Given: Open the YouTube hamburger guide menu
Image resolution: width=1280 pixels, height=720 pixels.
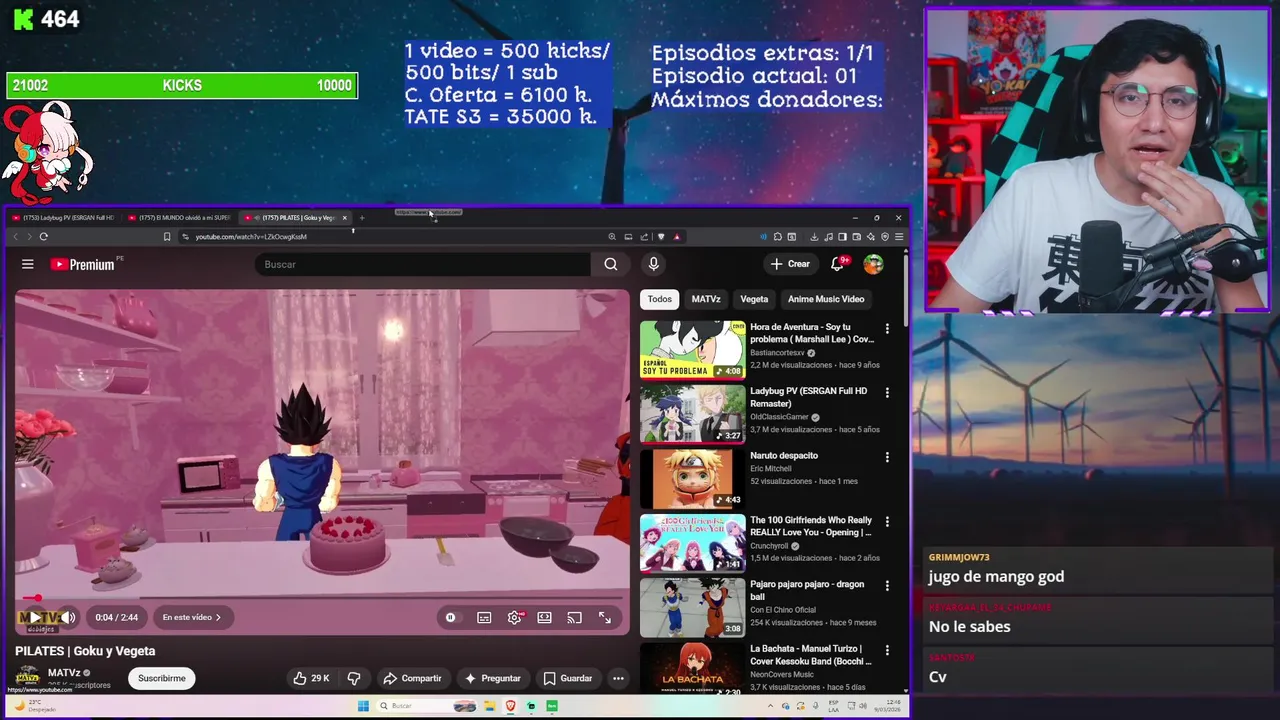Looking at the screenshot, I should (28, 264).
